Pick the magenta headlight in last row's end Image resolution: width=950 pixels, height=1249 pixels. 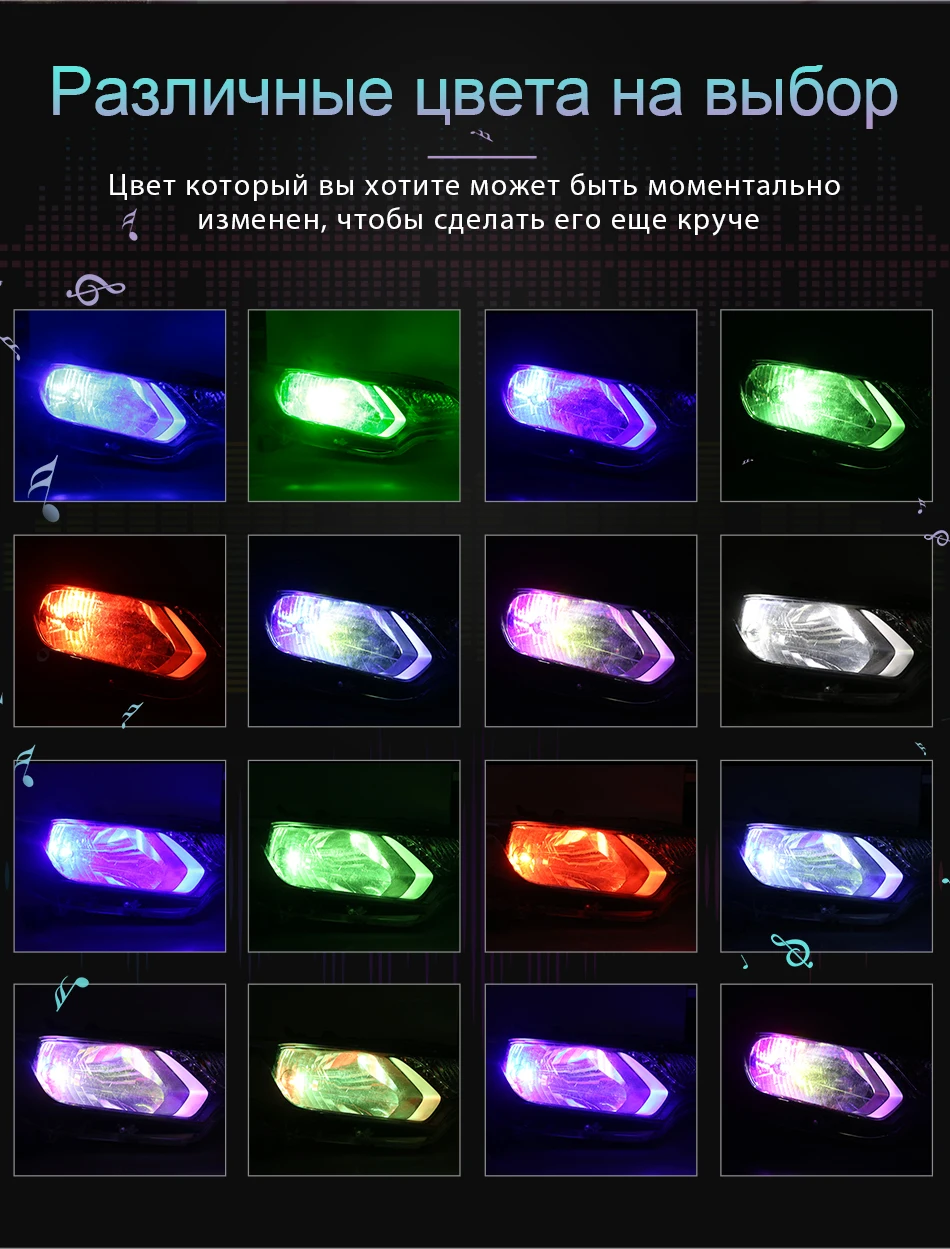[827, 1079]
